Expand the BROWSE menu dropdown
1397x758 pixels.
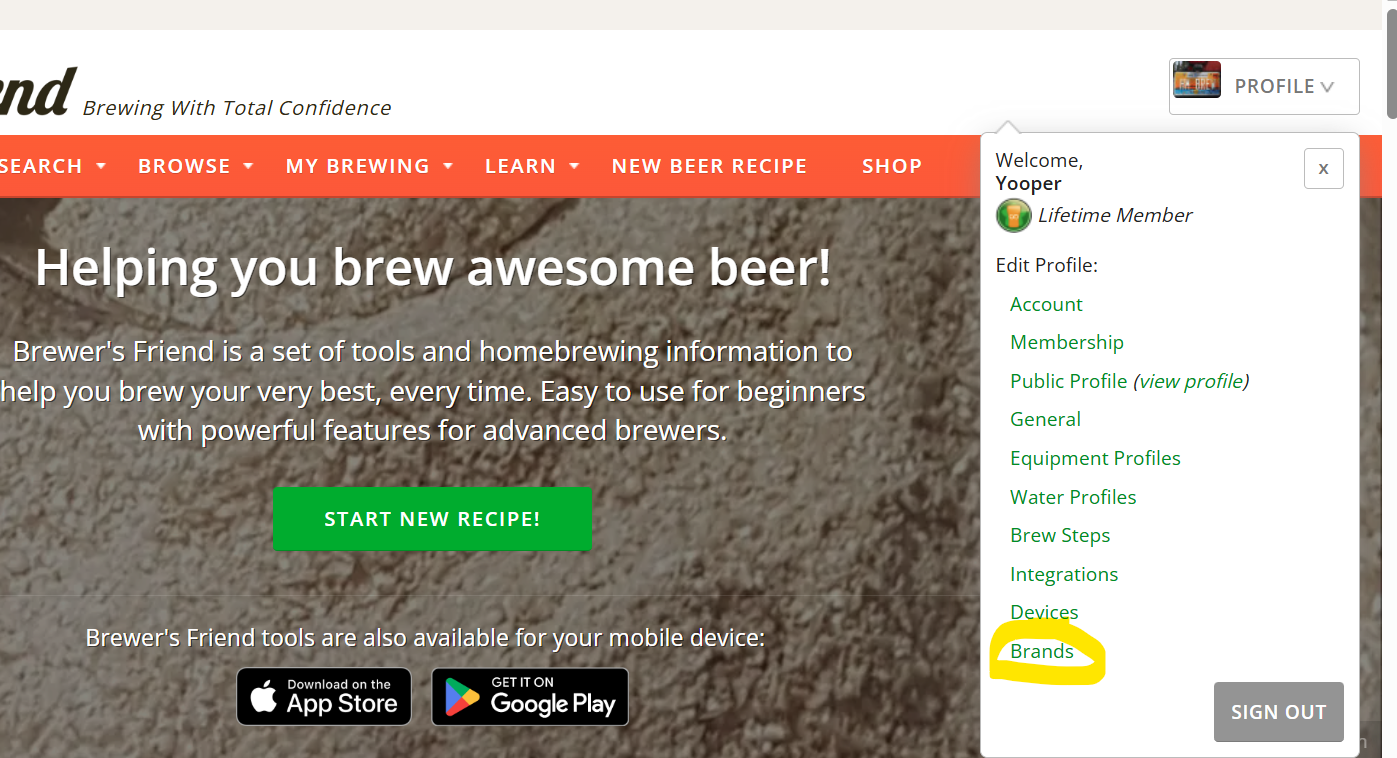pos(195,166)
